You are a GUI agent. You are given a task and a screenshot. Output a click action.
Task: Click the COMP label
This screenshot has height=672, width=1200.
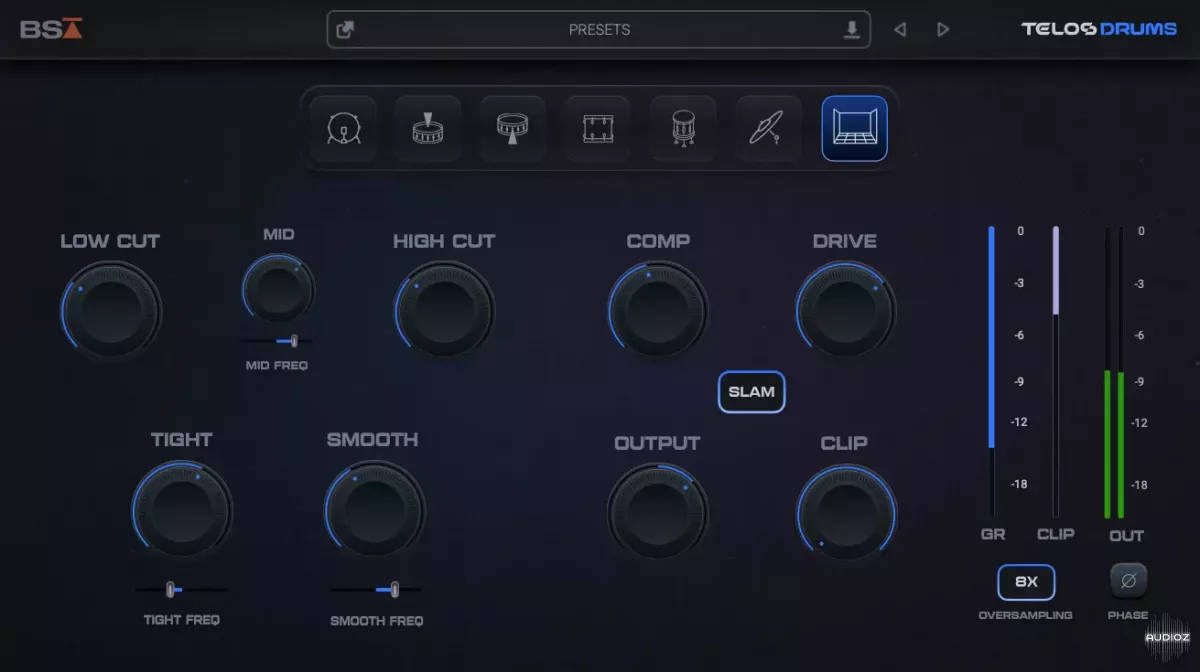coord(658,241)
